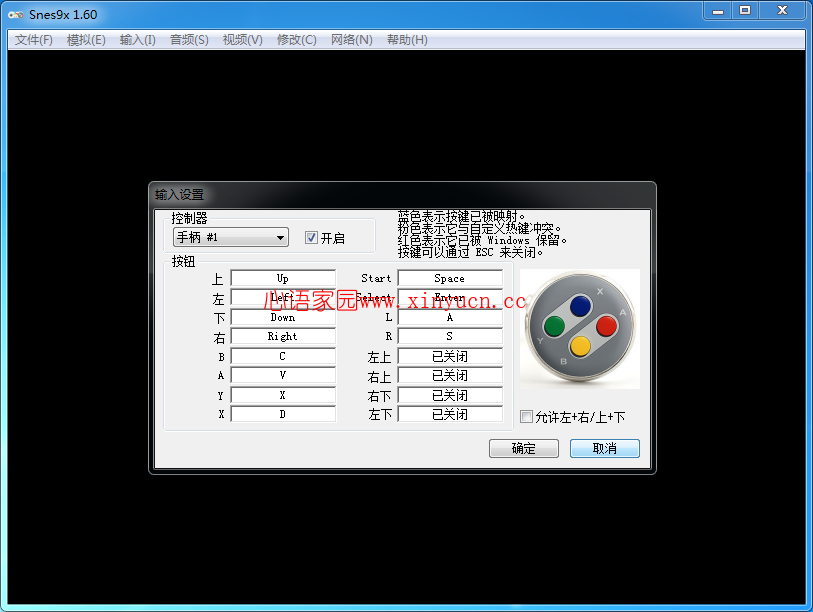
Task: Click the L shoulder button binding field
Action: [449, 317]
